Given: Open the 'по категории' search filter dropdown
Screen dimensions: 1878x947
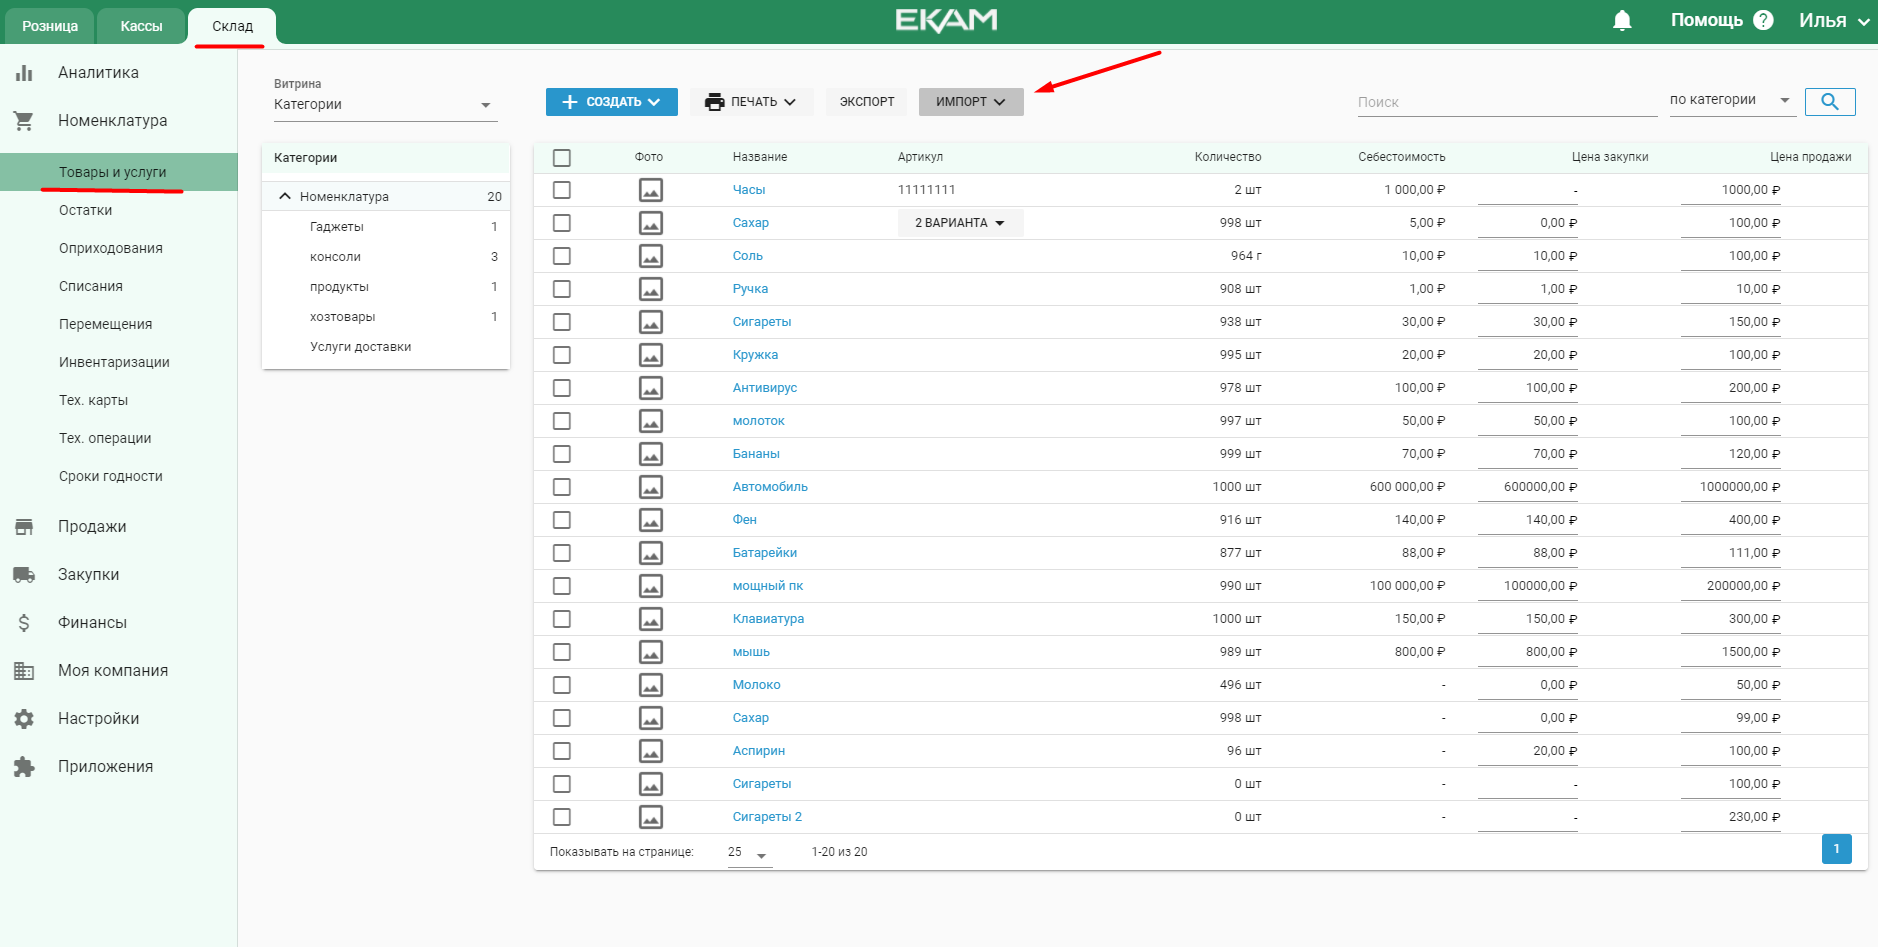Looking at the screenshot, I should 1731,100.
